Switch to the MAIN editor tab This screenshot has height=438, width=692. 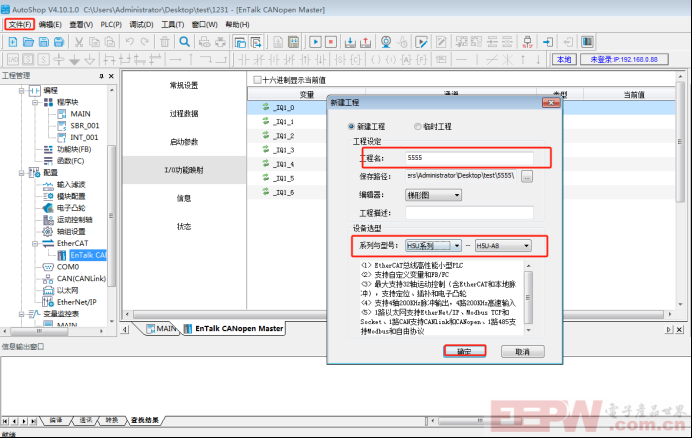[x=162, y=328]
